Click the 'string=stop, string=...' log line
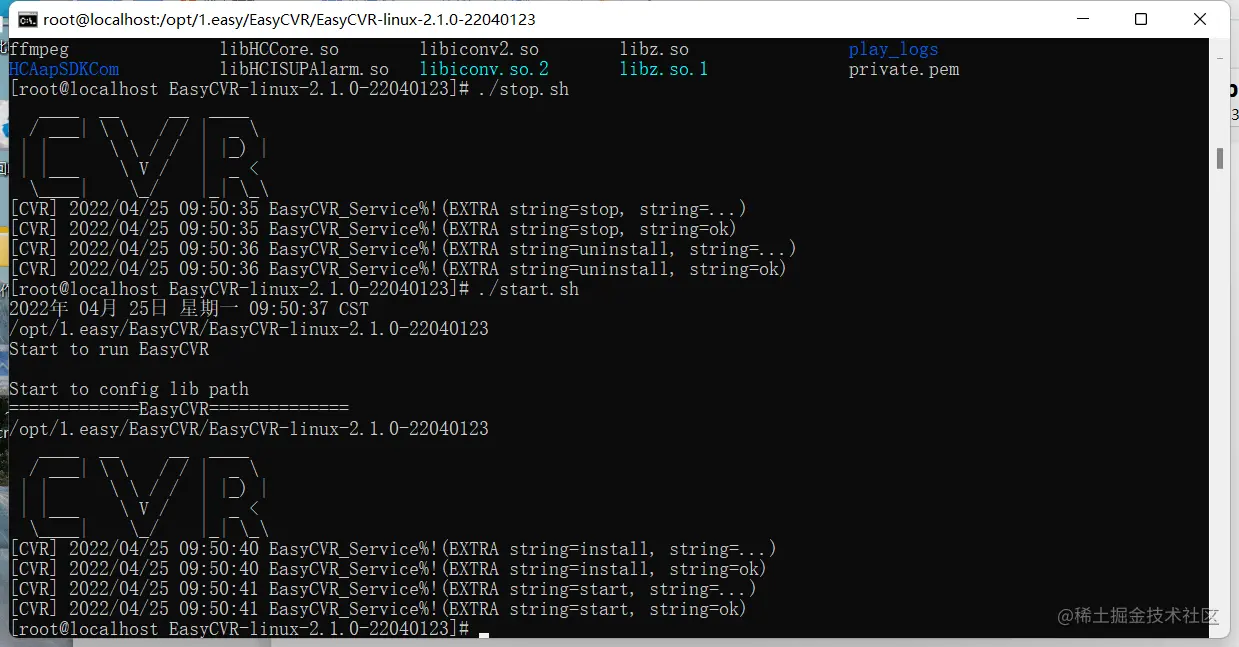The image size is (1239, 647). tap(378, 209)
